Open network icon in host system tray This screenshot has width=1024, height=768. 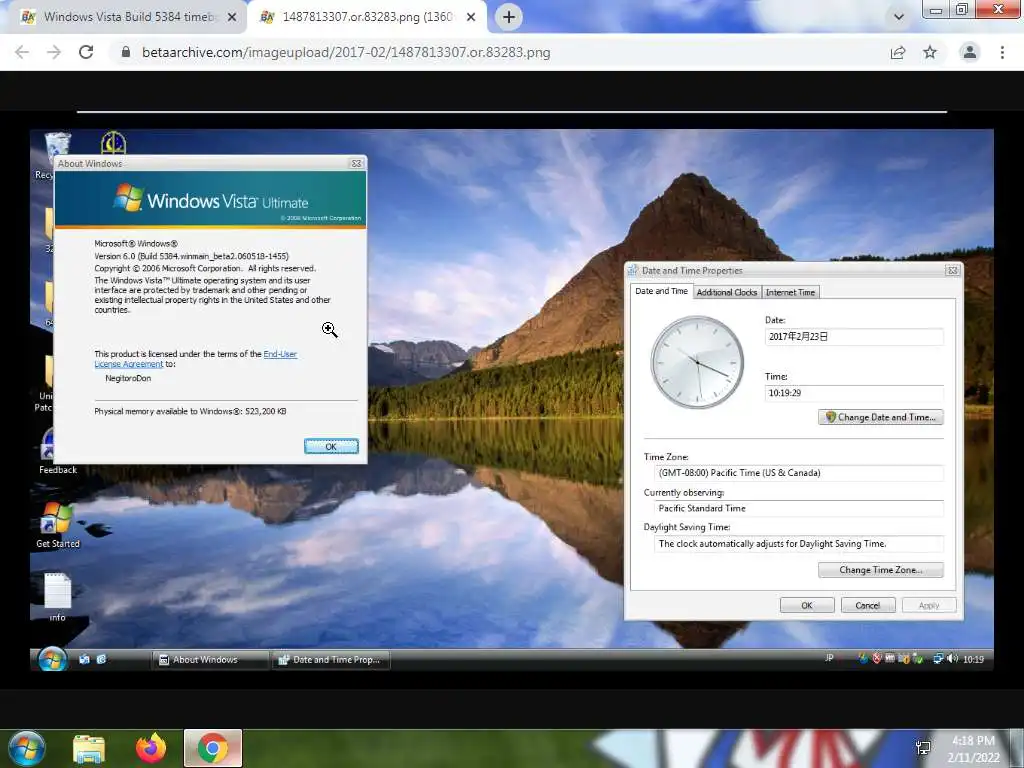(x=923, y=748)
